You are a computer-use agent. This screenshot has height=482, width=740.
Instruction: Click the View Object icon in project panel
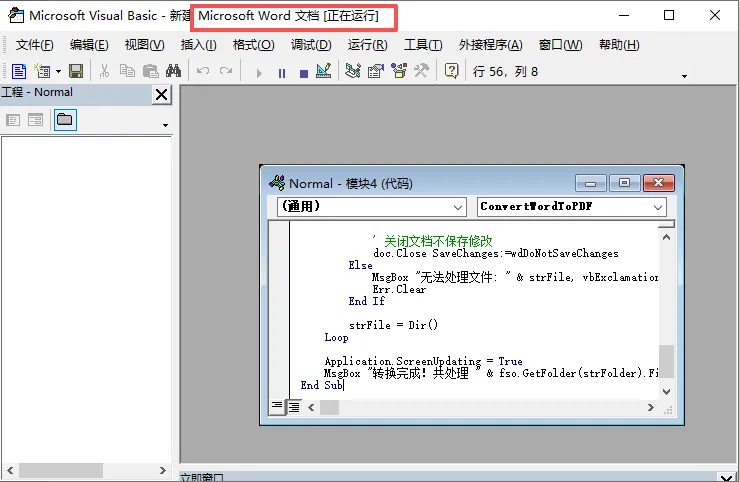coord(35,120)
